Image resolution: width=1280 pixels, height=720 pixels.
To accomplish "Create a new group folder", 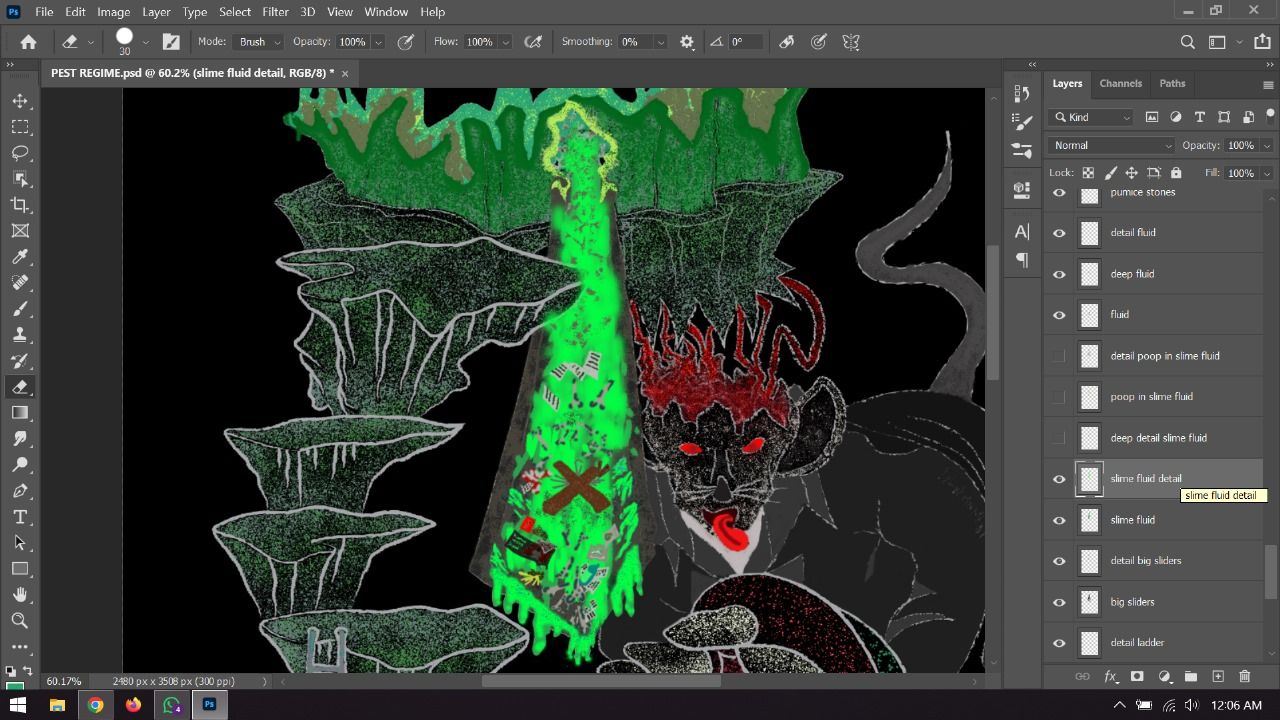I will click(x=1191, y=677).
